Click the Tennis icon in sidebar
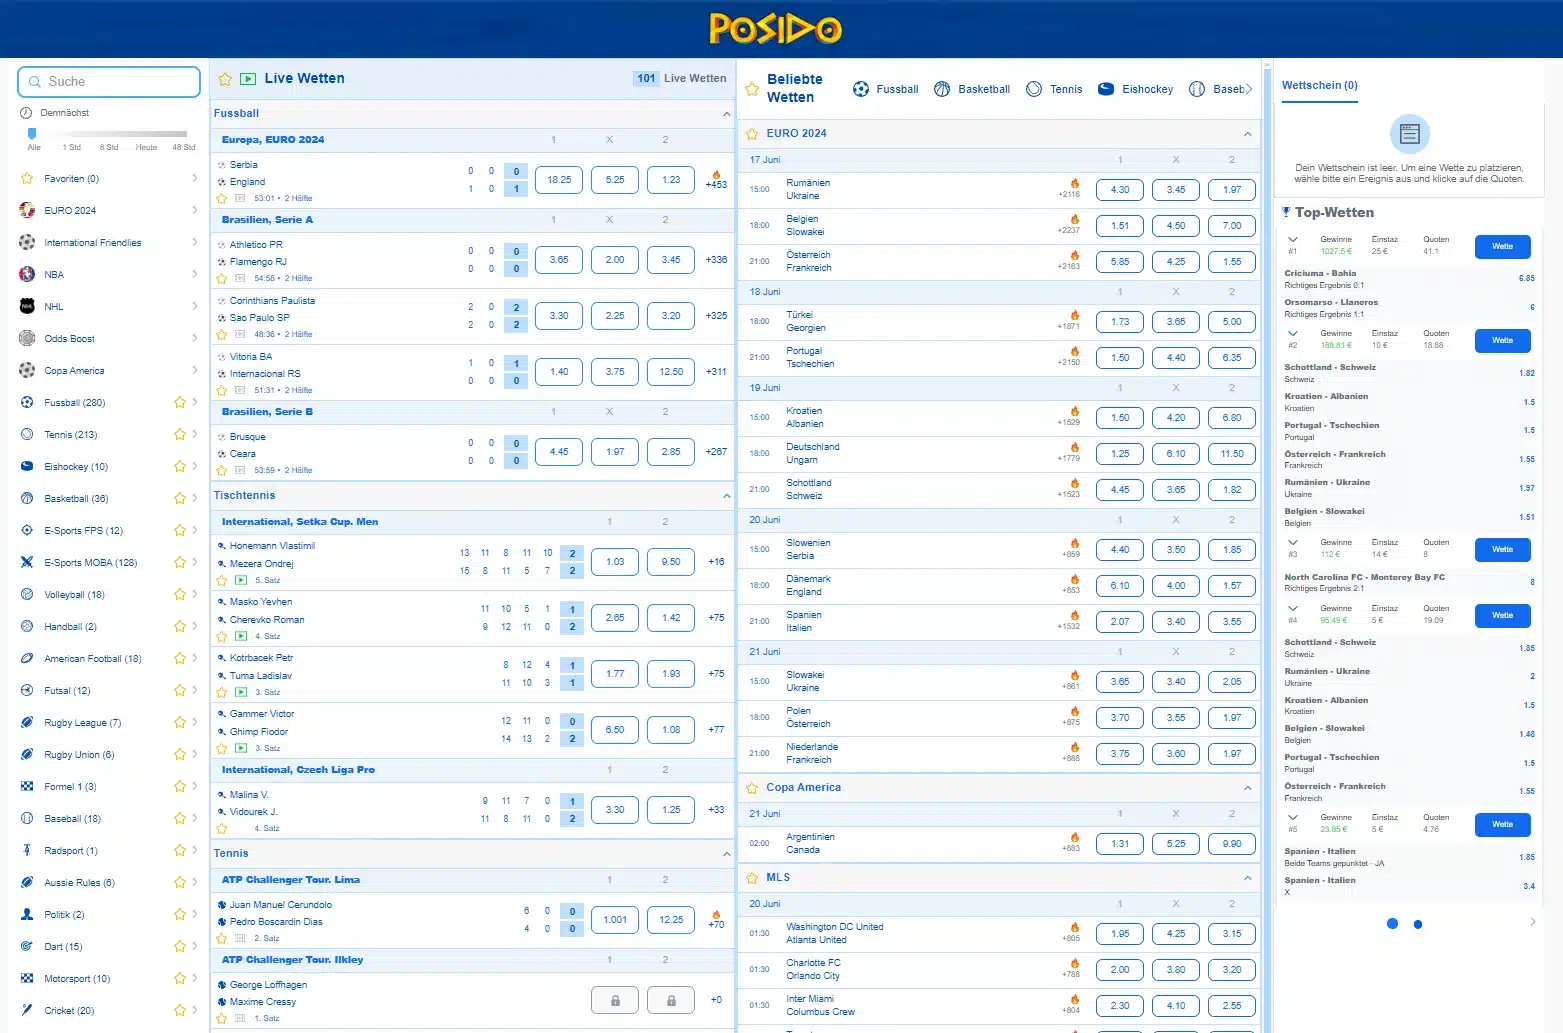The image size is (1563, 1033). (27, 435)
